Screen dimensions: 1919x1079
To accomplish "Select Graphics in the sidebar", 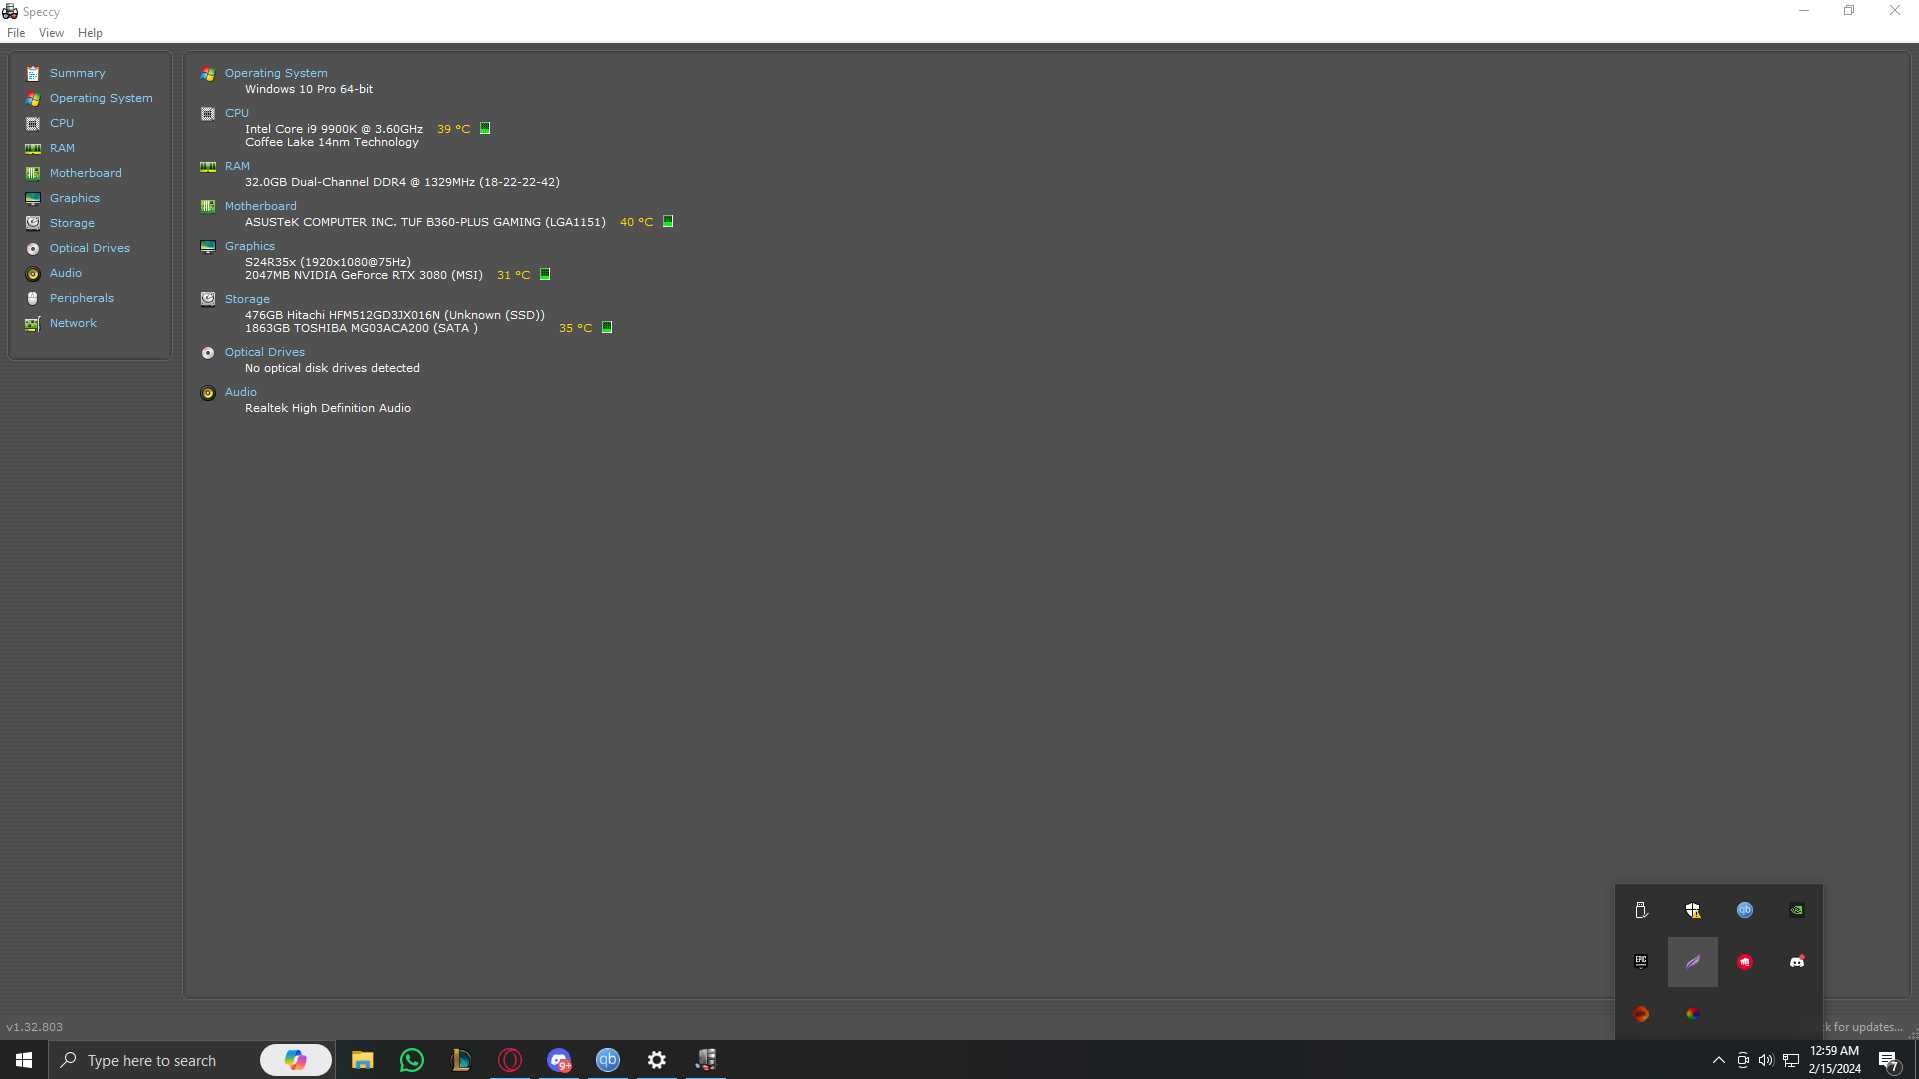I will click(x=75, y=198).
